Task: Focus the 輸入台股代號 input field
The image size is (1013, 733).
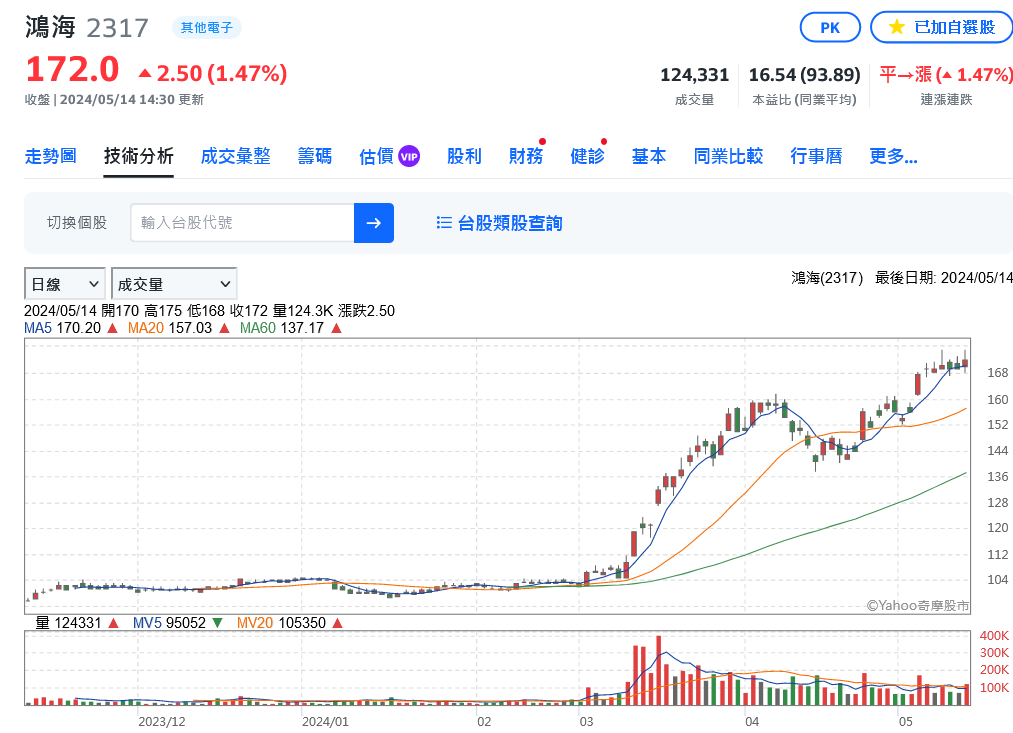Action: click(x=242, y=223)
